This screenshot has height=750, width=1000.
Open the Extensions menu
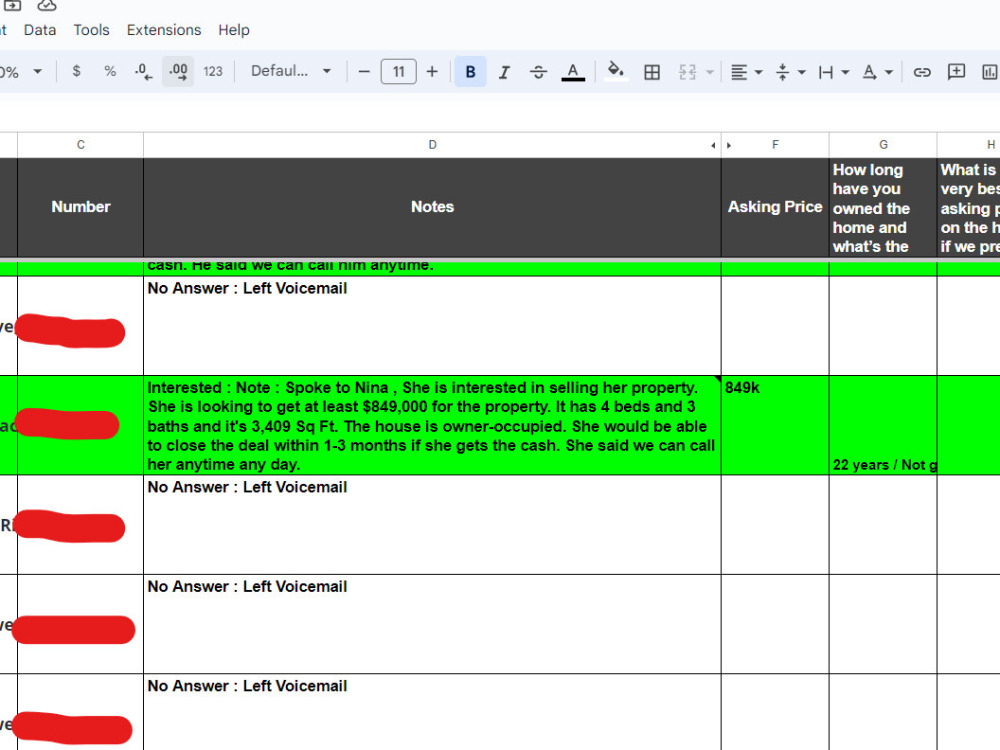pyautogui.click(x=164, y=30)
